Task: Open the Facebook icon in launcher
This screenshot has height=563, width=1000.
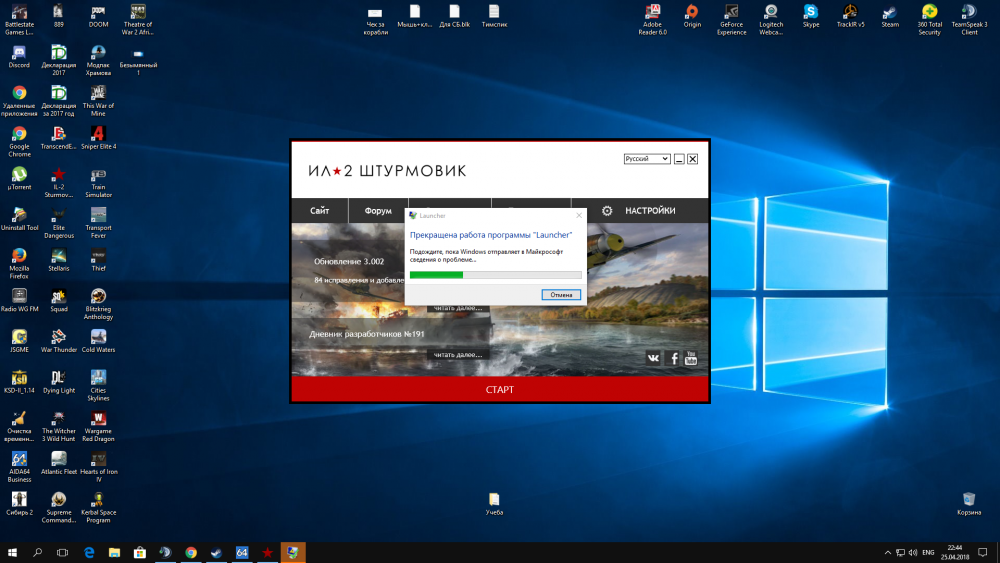Action: click(x=674, y=358)
